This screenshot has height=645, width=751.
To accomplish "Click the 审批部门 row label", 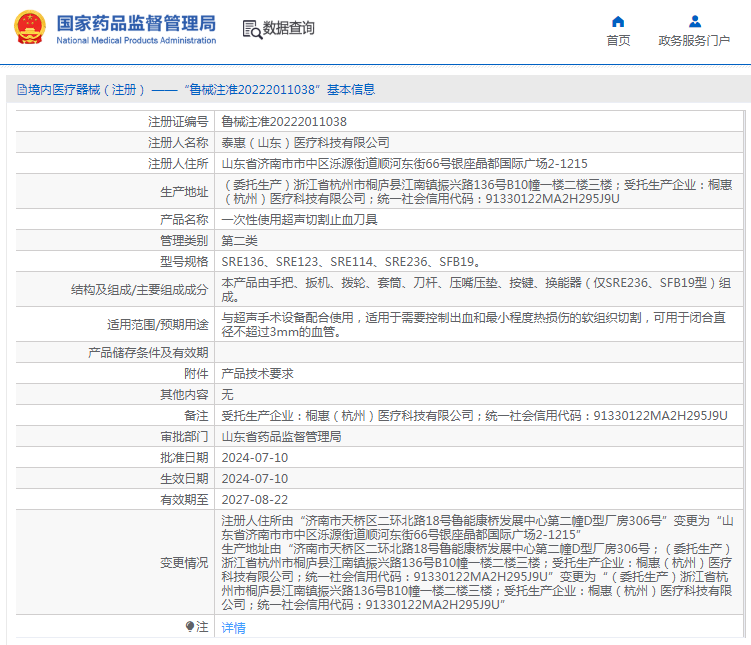I will point(184,437).
